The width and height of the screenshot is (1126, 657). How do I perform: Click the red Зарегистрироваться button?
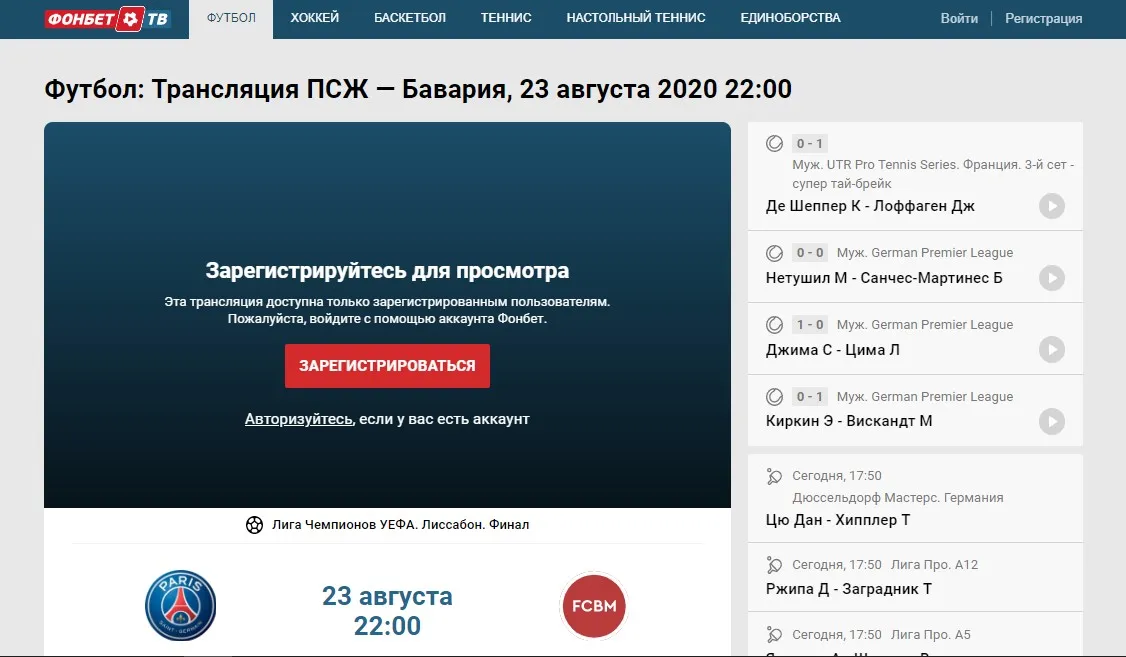tap(387, 365)
